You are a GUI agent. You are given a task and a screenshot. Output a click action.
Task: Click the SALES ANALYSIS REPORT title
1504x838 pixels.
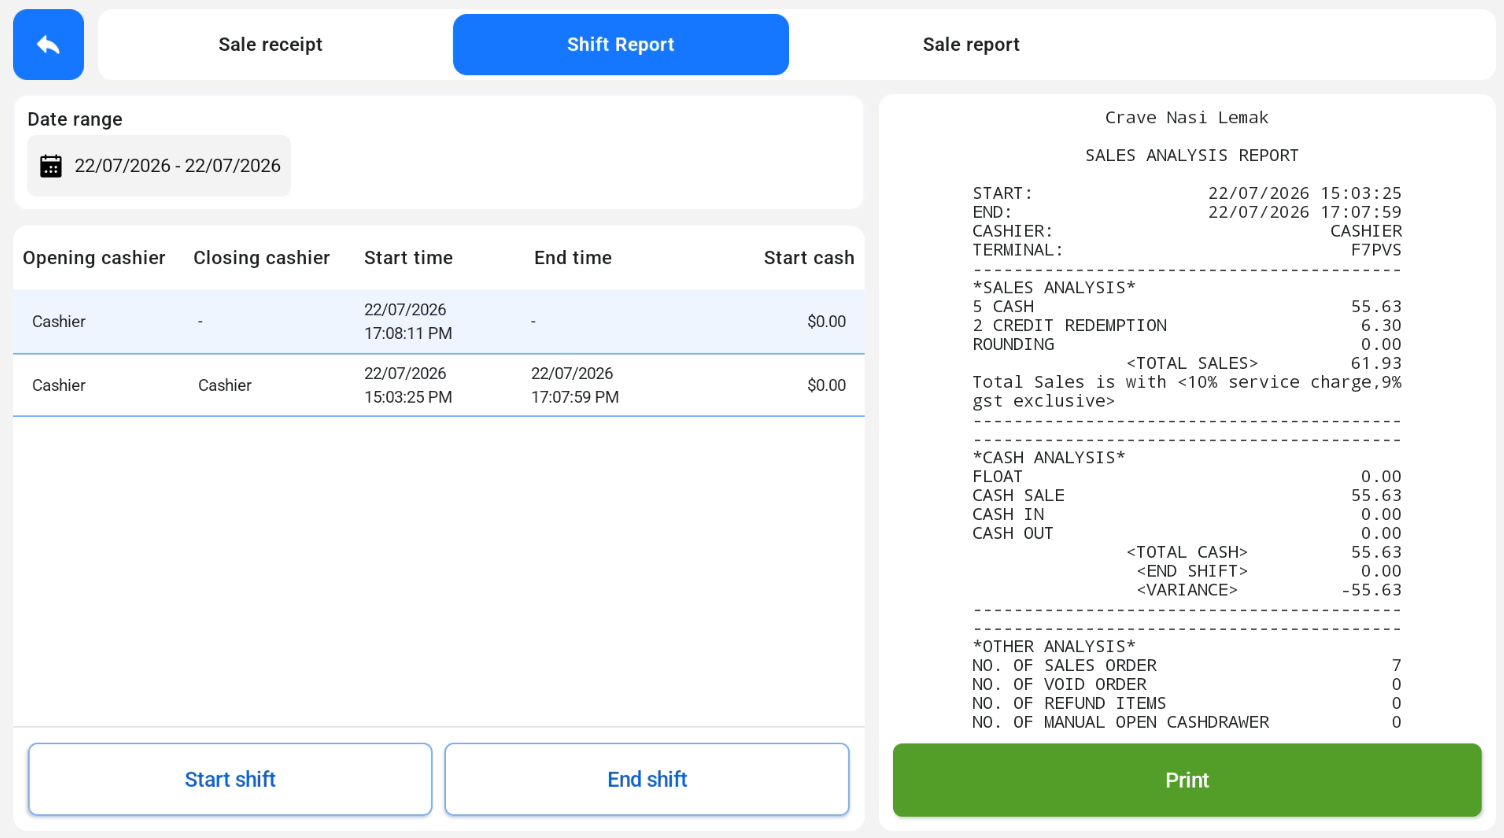point(1192,155)
